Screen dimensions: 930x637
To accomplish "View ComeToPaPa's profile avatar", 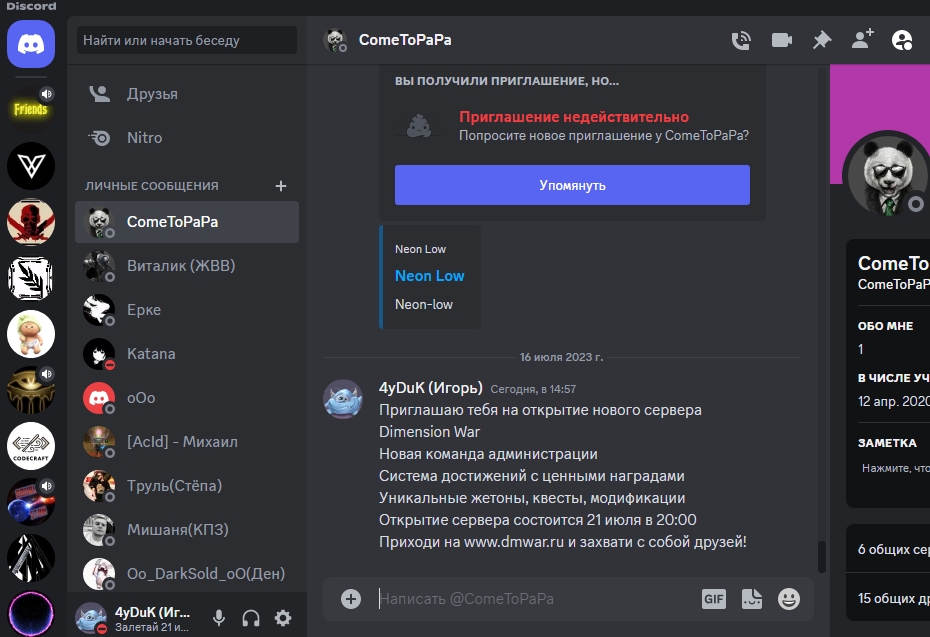I will [x=888, y=176].
